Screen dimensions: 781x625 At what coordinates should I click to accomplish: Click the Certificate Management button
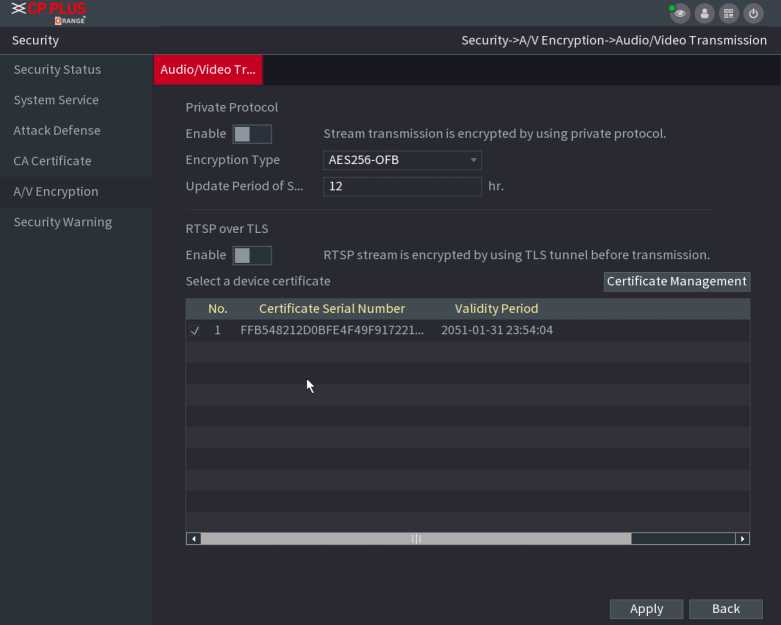[x=676, y=282]
